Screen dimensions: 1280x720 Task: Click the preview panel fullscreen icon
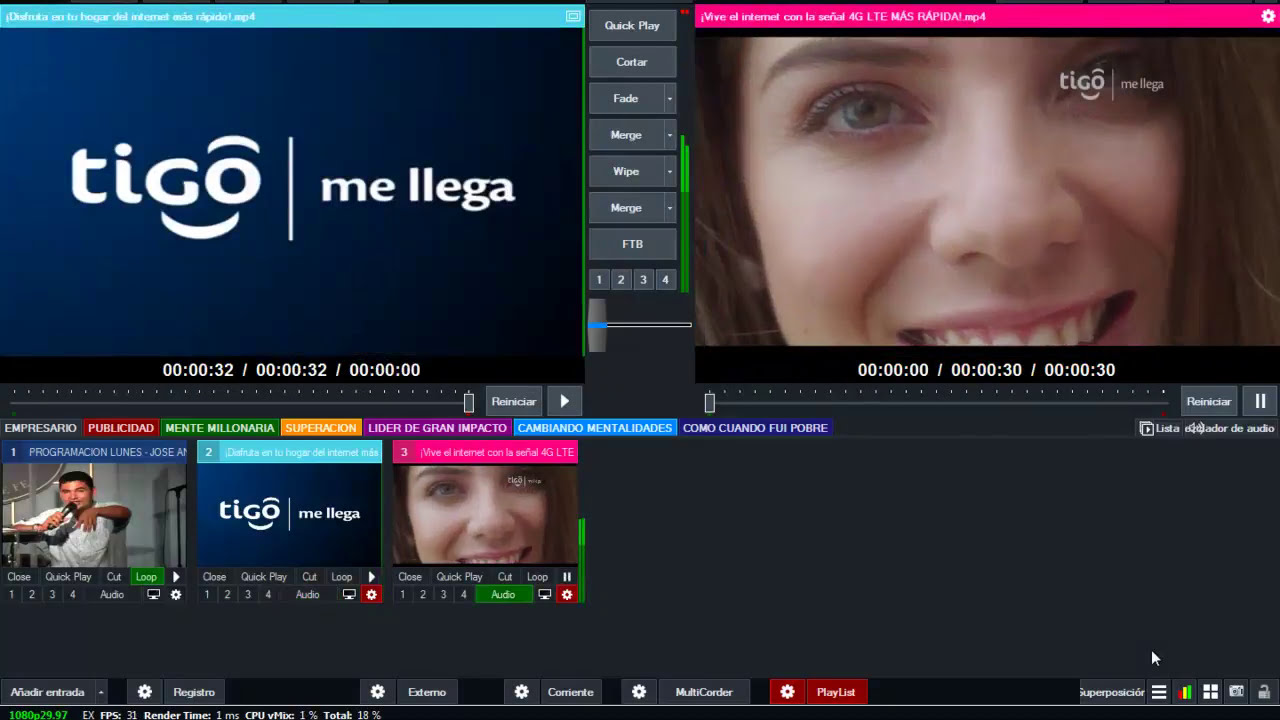coord(573,16)
